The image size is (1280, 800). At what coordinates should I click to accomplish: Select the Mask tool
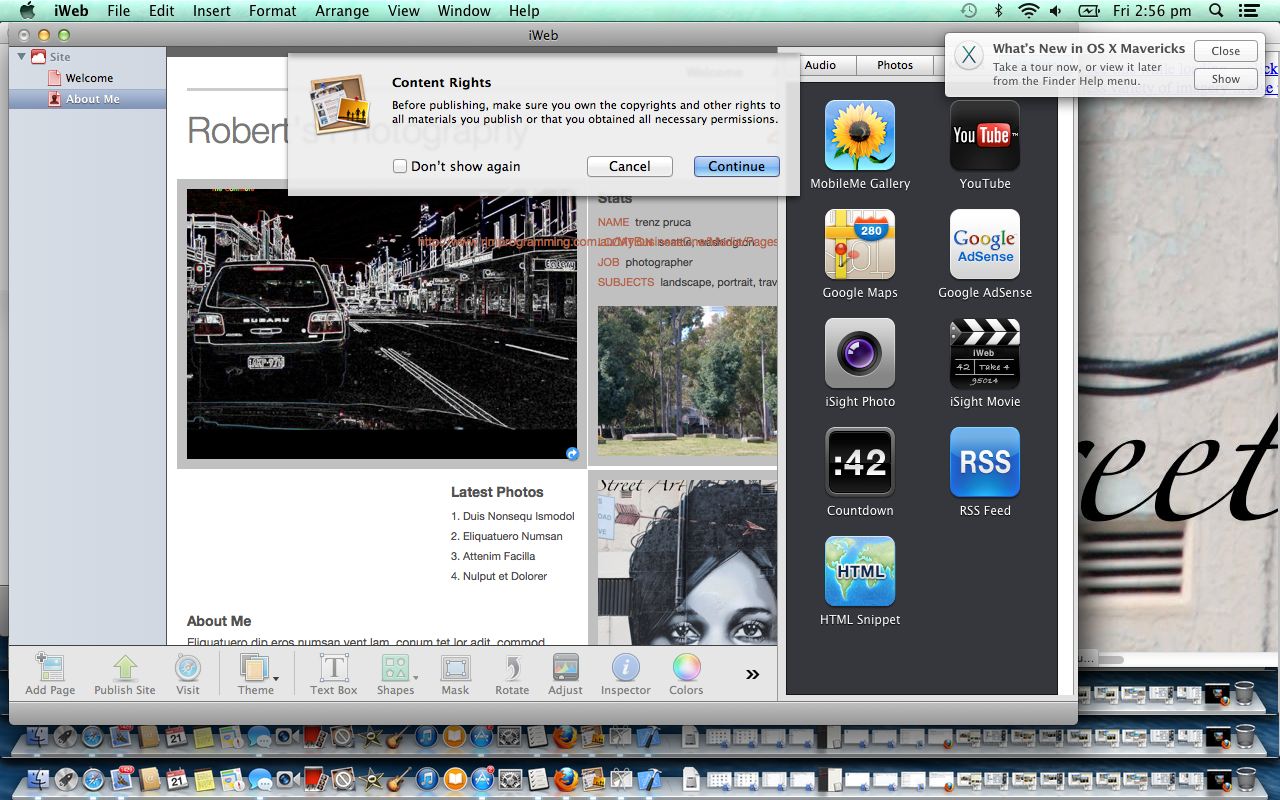455,668
